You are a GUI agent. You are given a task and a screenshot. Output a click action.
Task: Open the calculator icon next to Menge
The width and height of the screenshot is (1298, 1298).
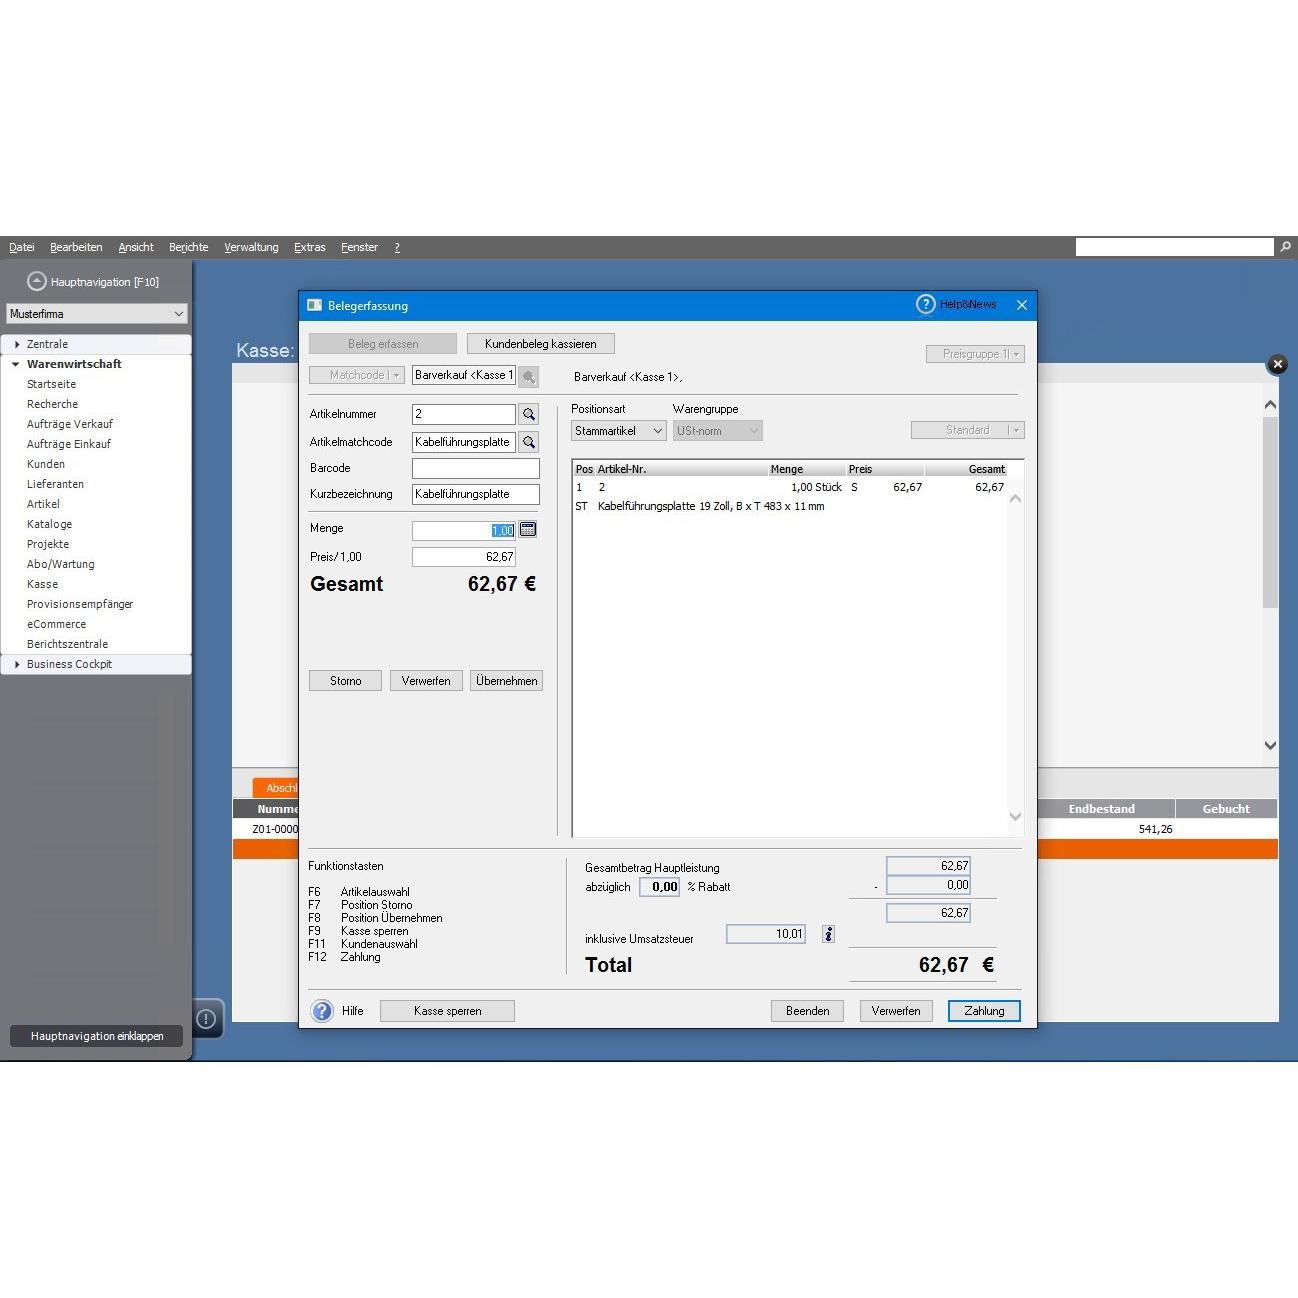point(528,529)
